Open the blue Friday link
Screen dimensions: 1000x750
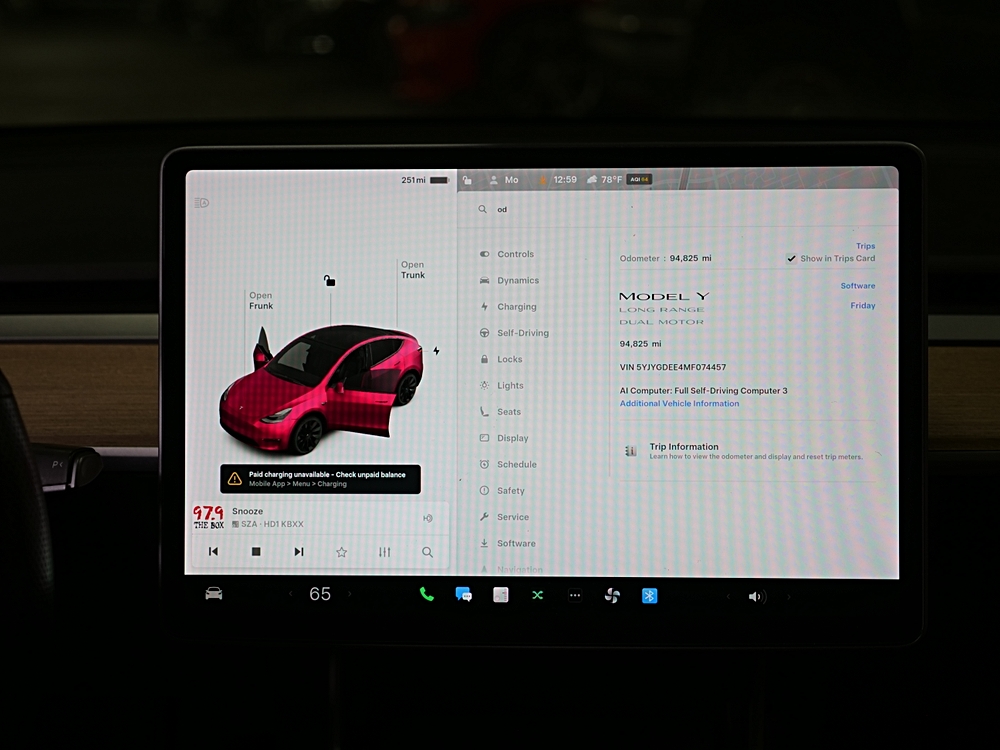pyautogui.click(x=863, y=305)
